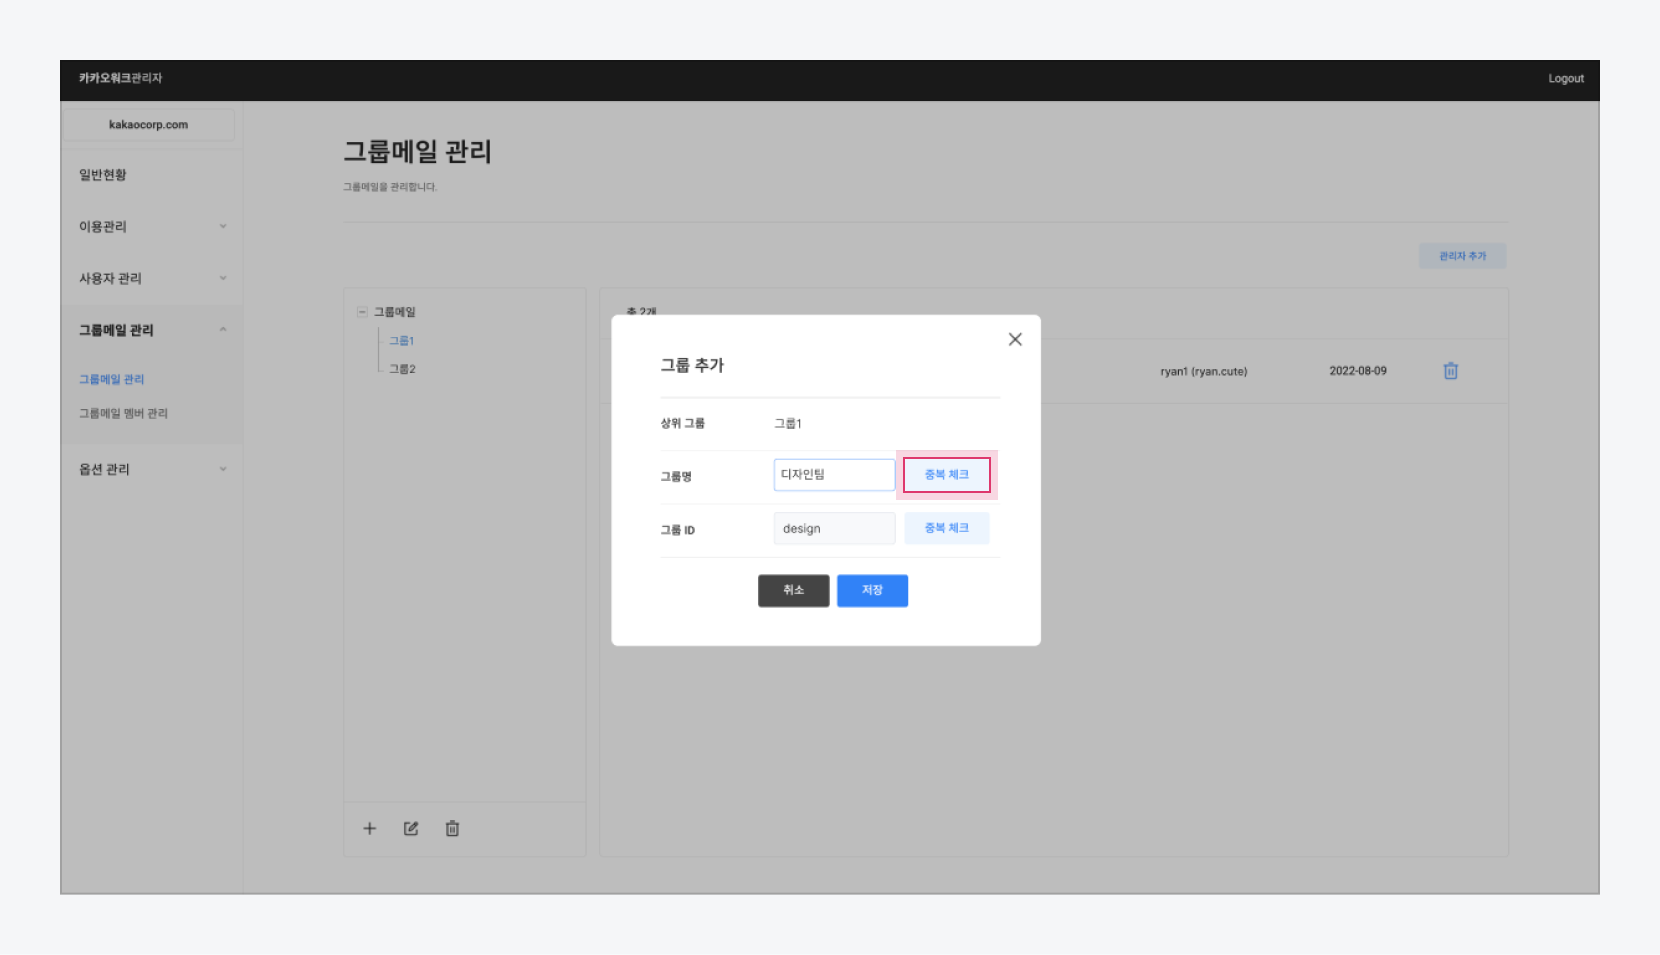Delete the ryan1 row with trash icon
Screen dimensions: 1660x955
[x=1450, y=371]
